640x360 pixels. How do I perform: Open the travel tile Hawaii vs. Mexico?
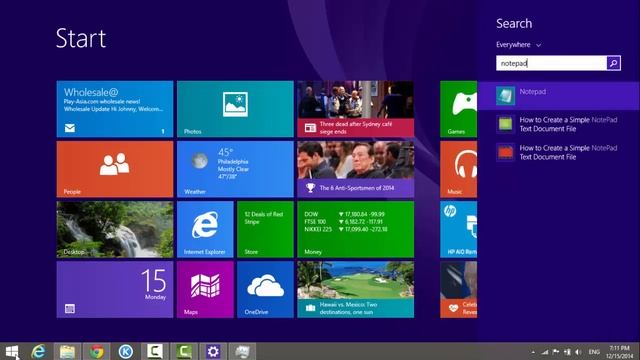click(356, 289)
